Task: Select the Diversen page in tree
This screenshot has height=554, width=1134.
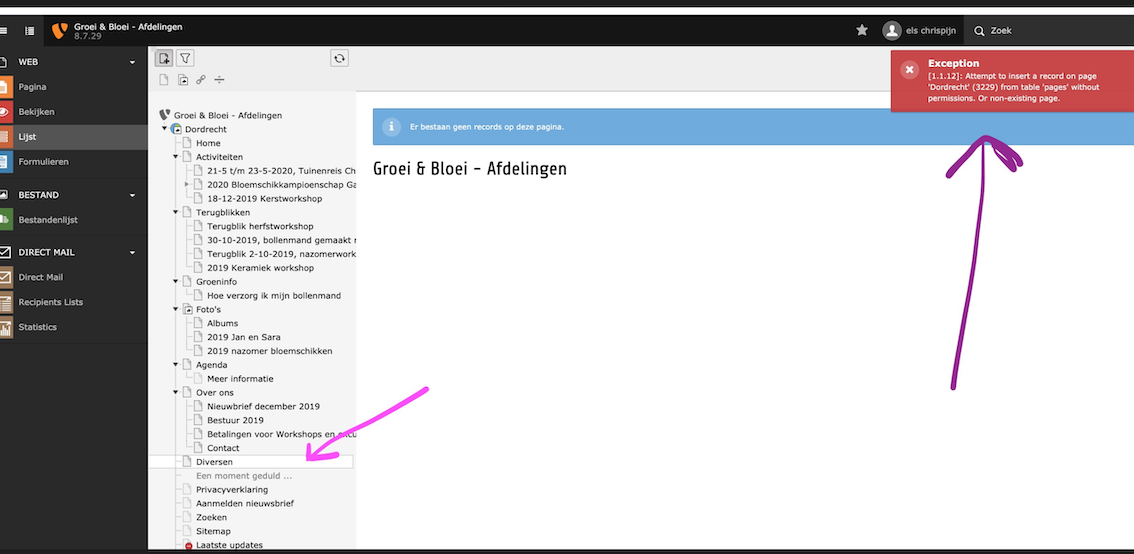Action: [214, 462]
